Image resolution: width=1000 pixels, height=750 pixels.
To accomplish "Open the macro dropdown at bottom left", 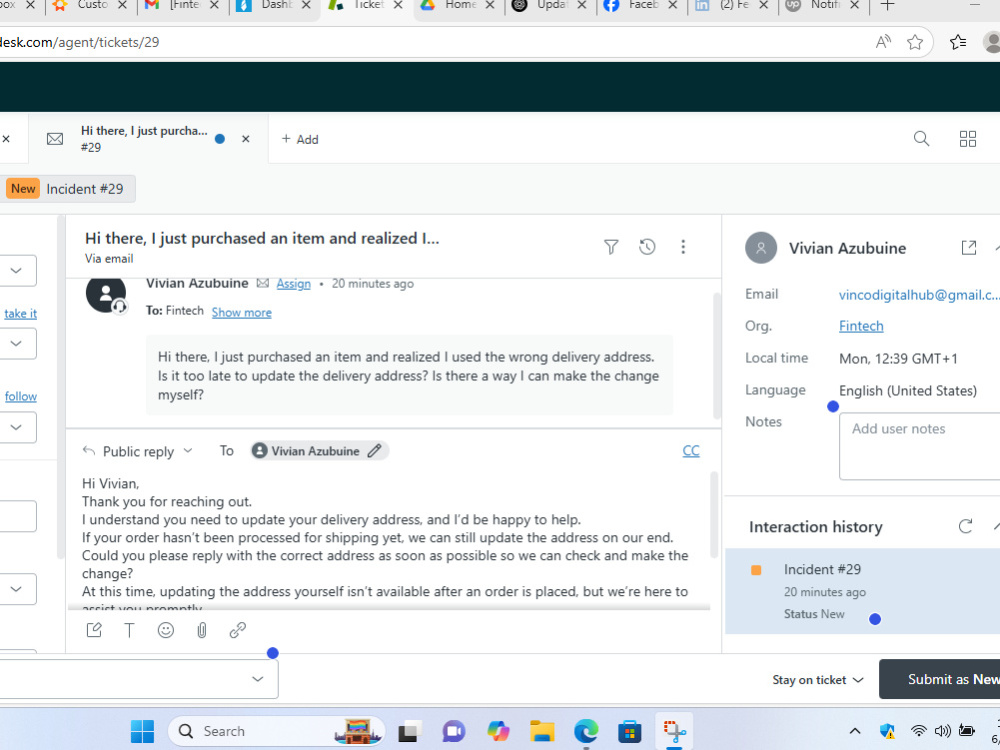I will pos(258,679).
